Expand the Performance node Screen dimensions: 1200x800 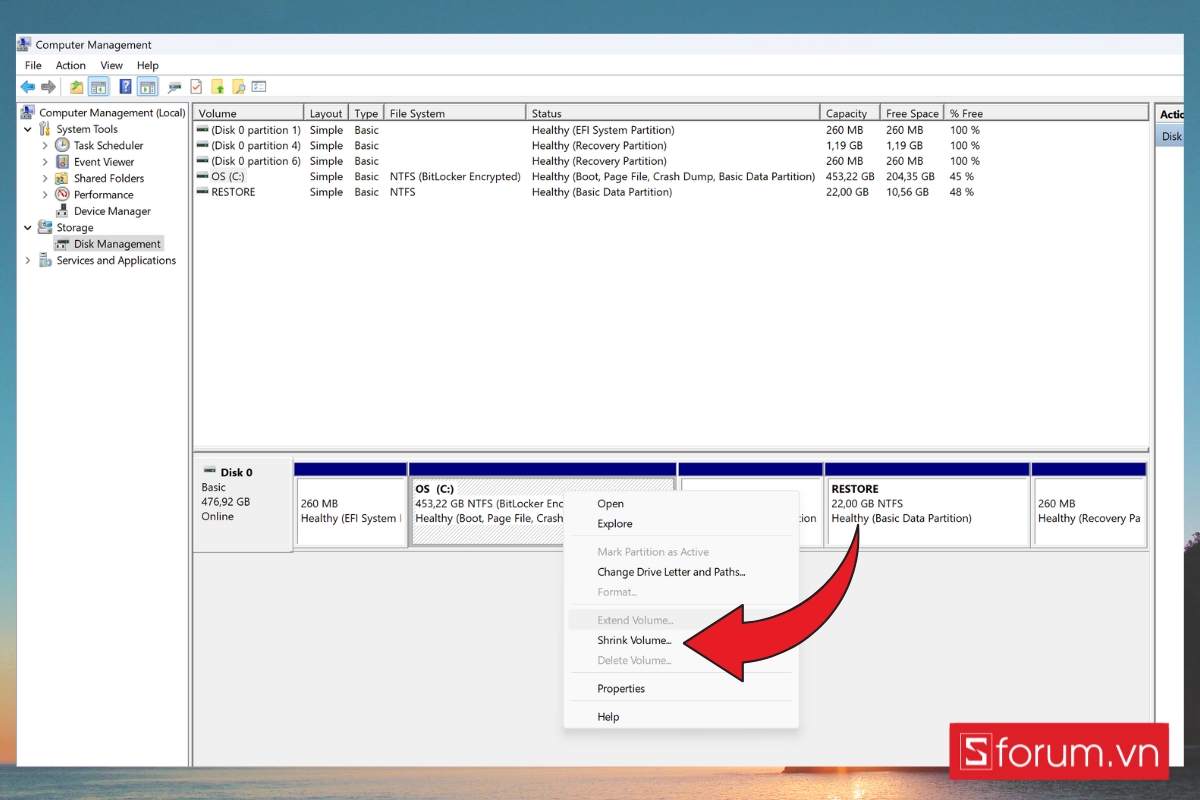[x=45, y=195]
